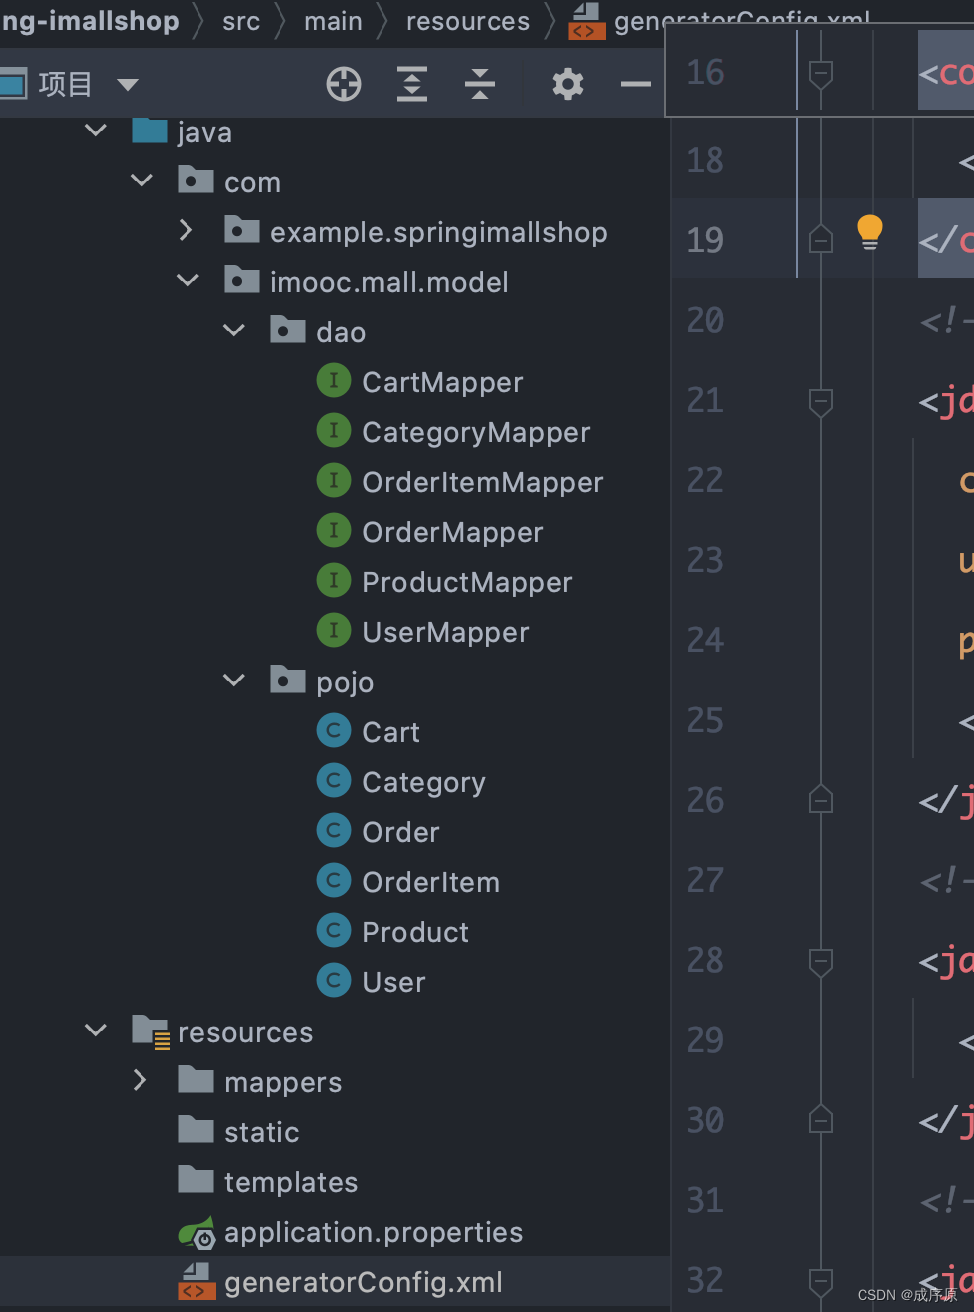The image size is (974, 1312).
Task: Open the application.properties file
Action: tap(373, 1232)
